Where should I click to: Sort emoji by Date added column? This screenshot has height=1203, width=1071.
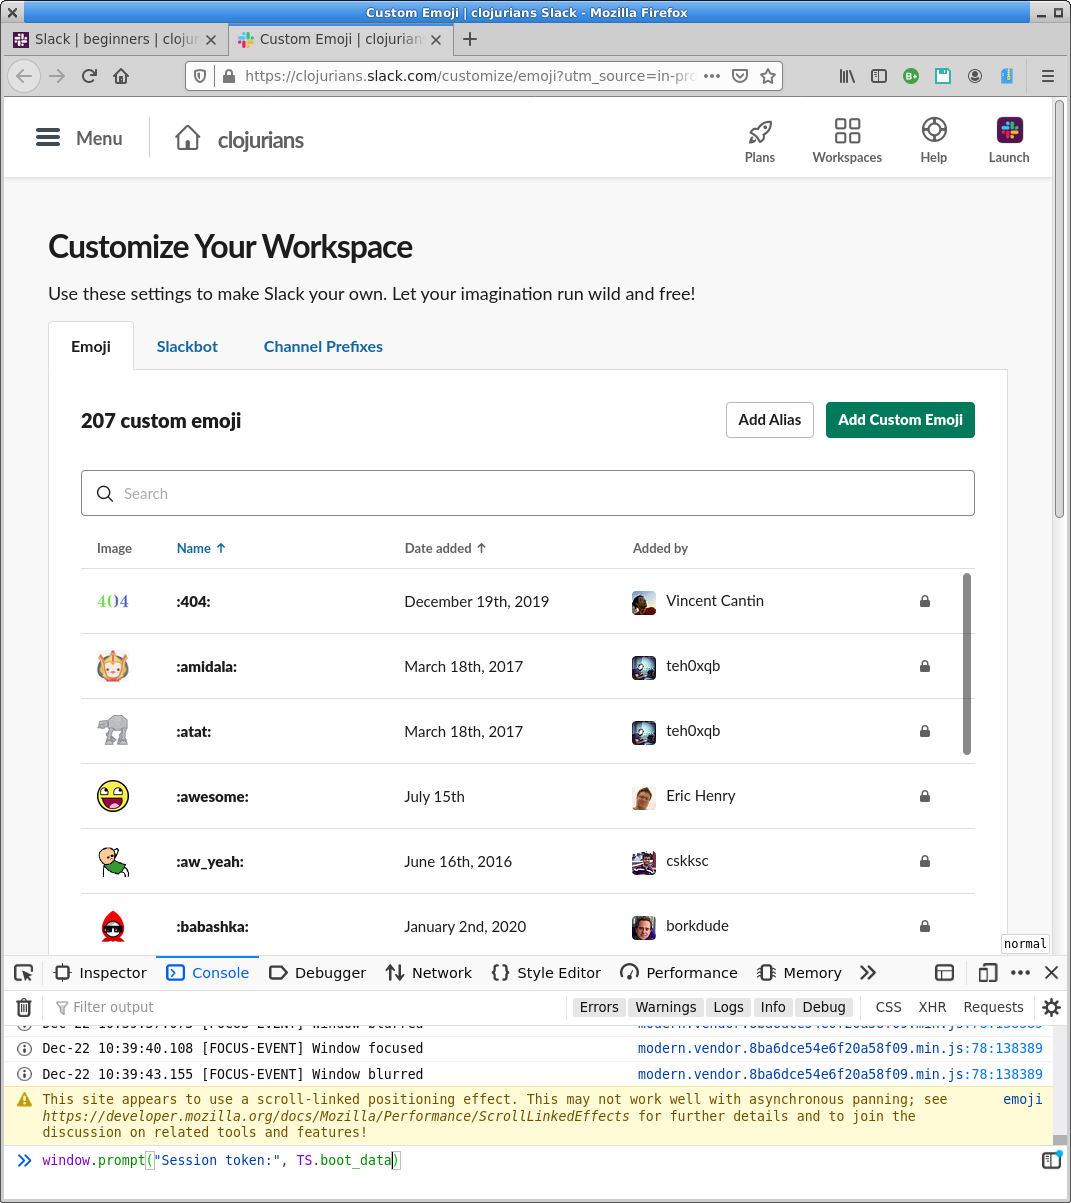pos(445,548)
